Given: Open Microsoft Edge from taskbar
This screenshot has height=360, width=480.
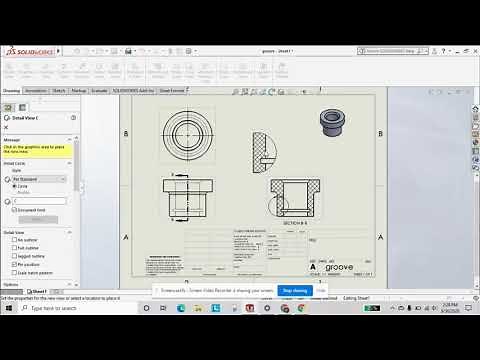Looking at the screenshot, I should pyautogui.click(x=181, y=308).
